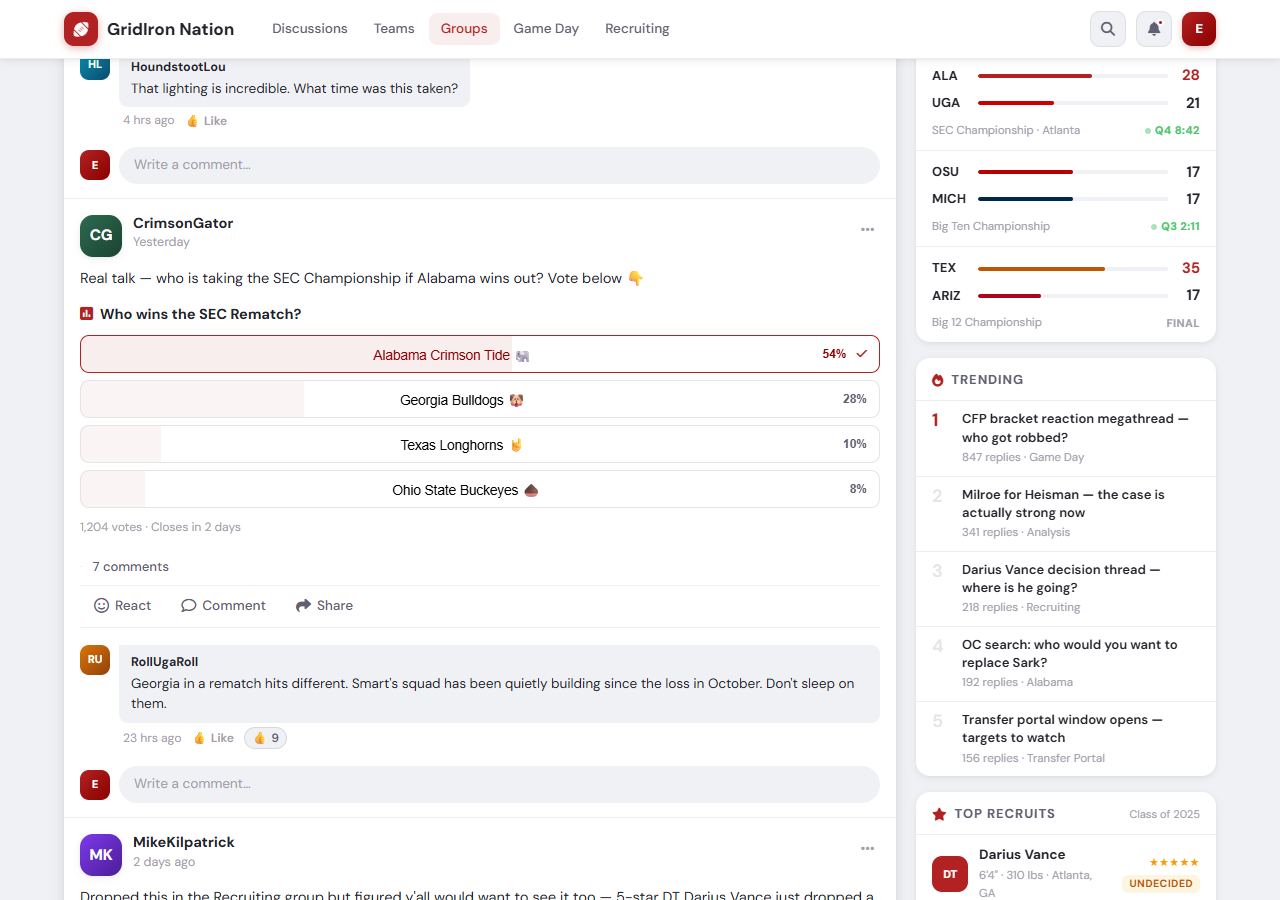
Task: Click the Gridiron Nation football logo
Action: coord(81,29)
